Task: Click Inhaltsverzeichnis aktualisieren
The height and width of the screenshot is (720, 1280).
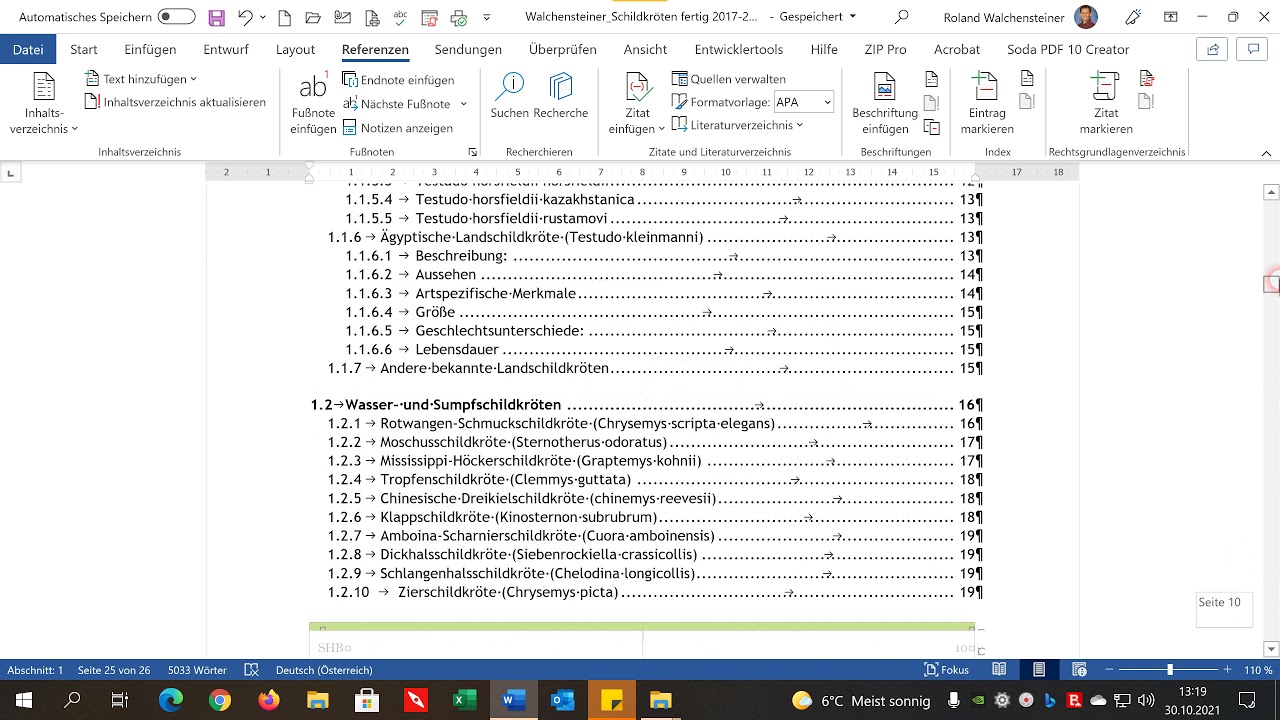Action: tap(175, 102)
